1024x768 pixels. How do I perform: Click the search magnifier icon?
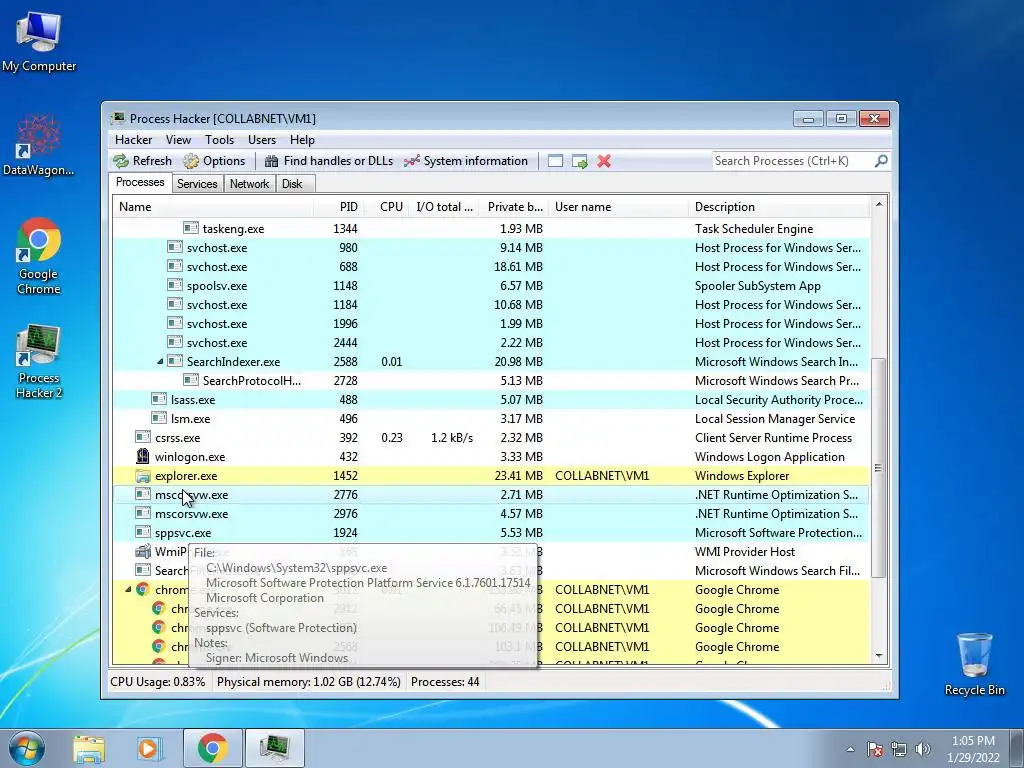[x=881, y=161]
